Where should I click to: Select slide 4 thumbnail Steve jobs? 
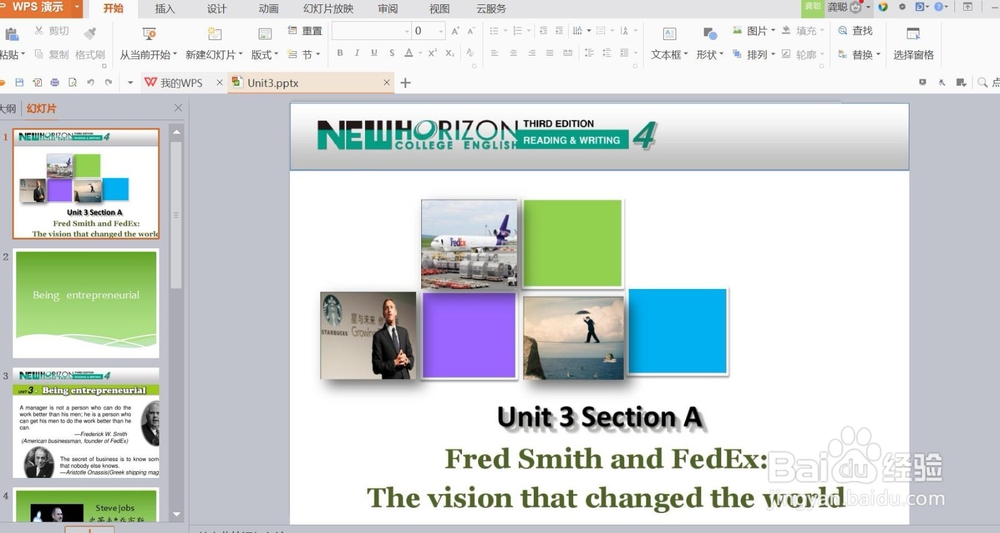[86, 505]
